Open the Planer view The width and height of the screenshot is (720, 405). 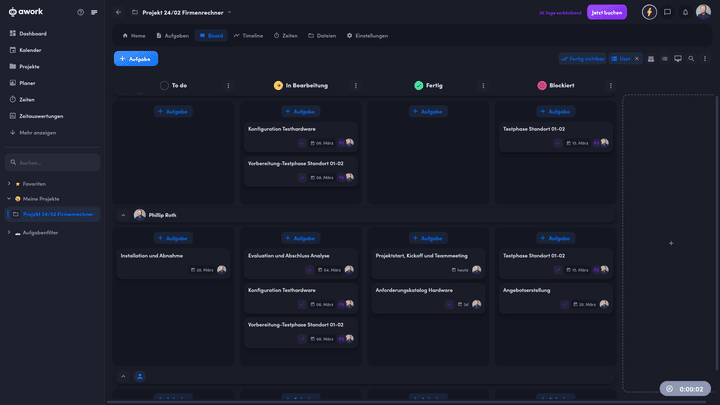[22, 83]
